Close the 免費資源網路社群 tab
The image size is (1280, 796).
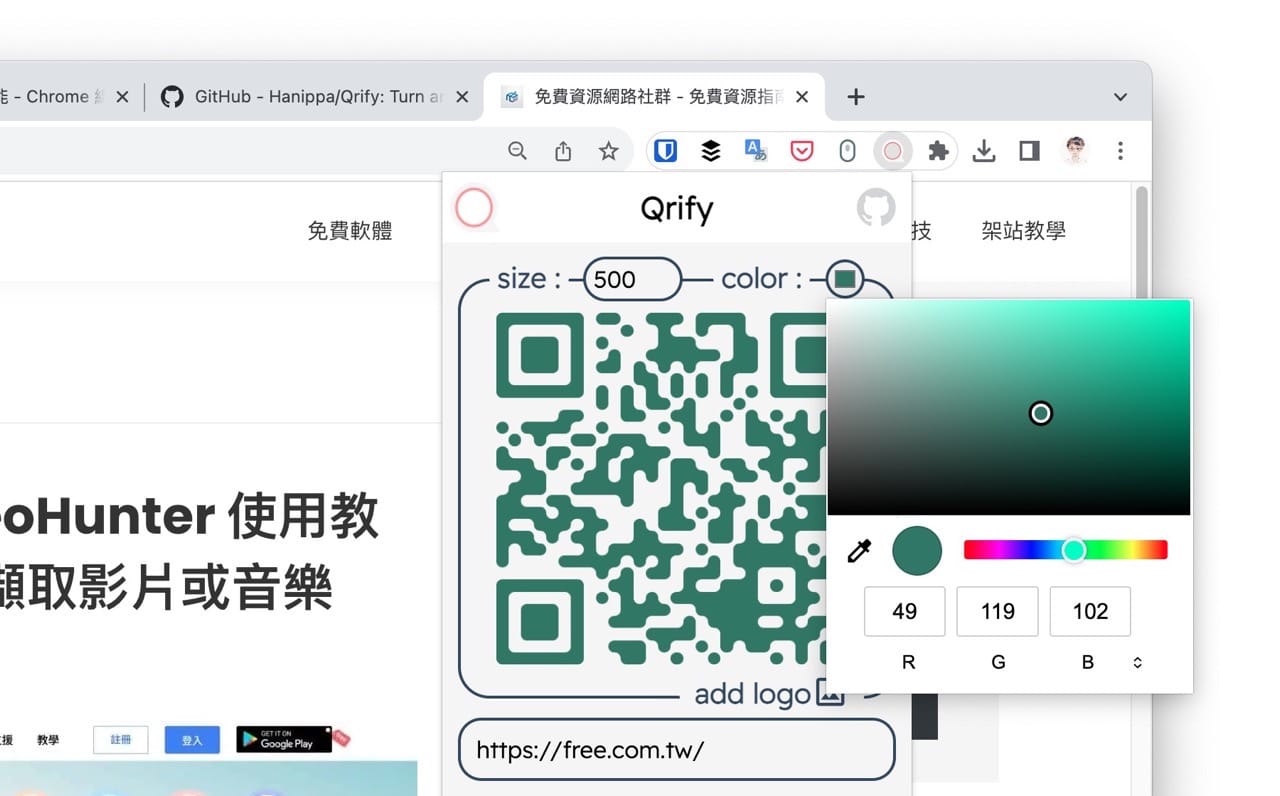pos(802,97)
